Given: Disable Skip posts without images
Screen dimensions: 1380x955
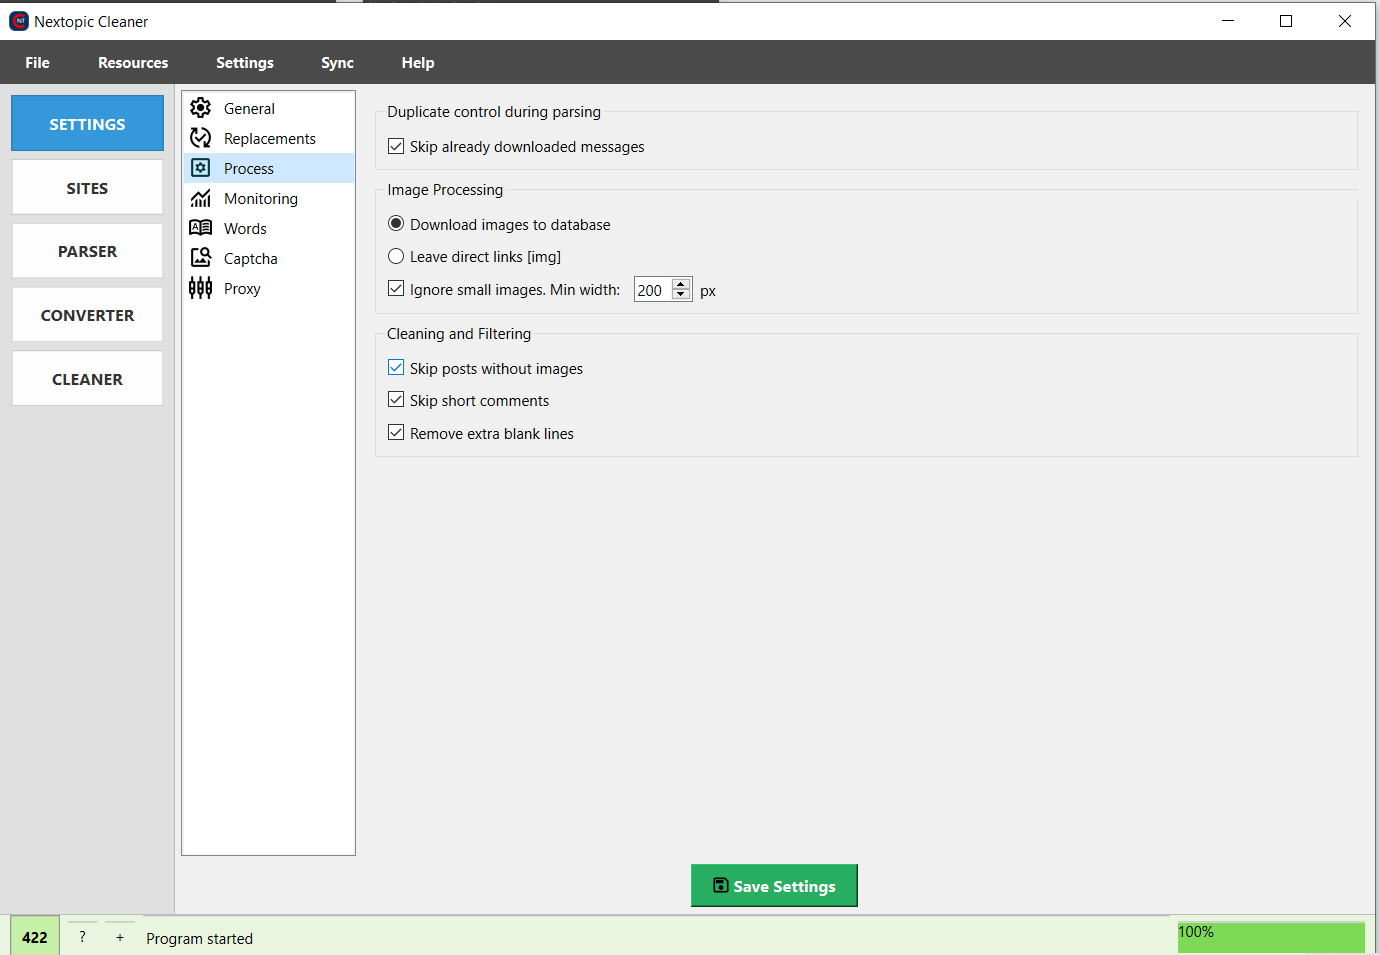Looking at the screenshot, I should [396, 368].
